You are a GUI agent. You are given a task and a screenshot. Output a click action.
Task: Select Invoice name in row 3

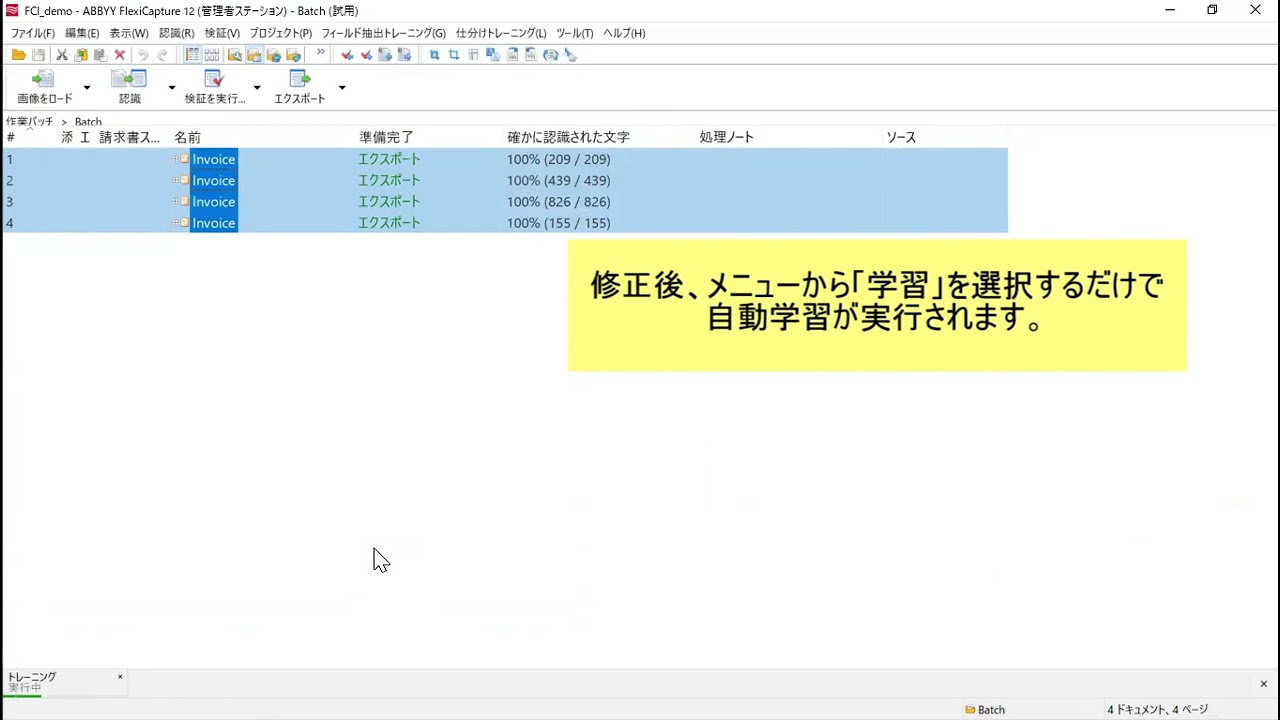point(214,202)
